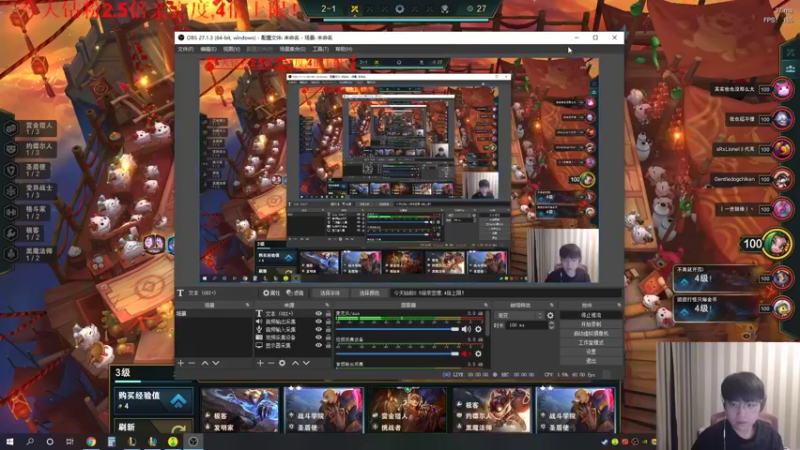
Task: Open 属性 for the selected text source
Action: 271,293
